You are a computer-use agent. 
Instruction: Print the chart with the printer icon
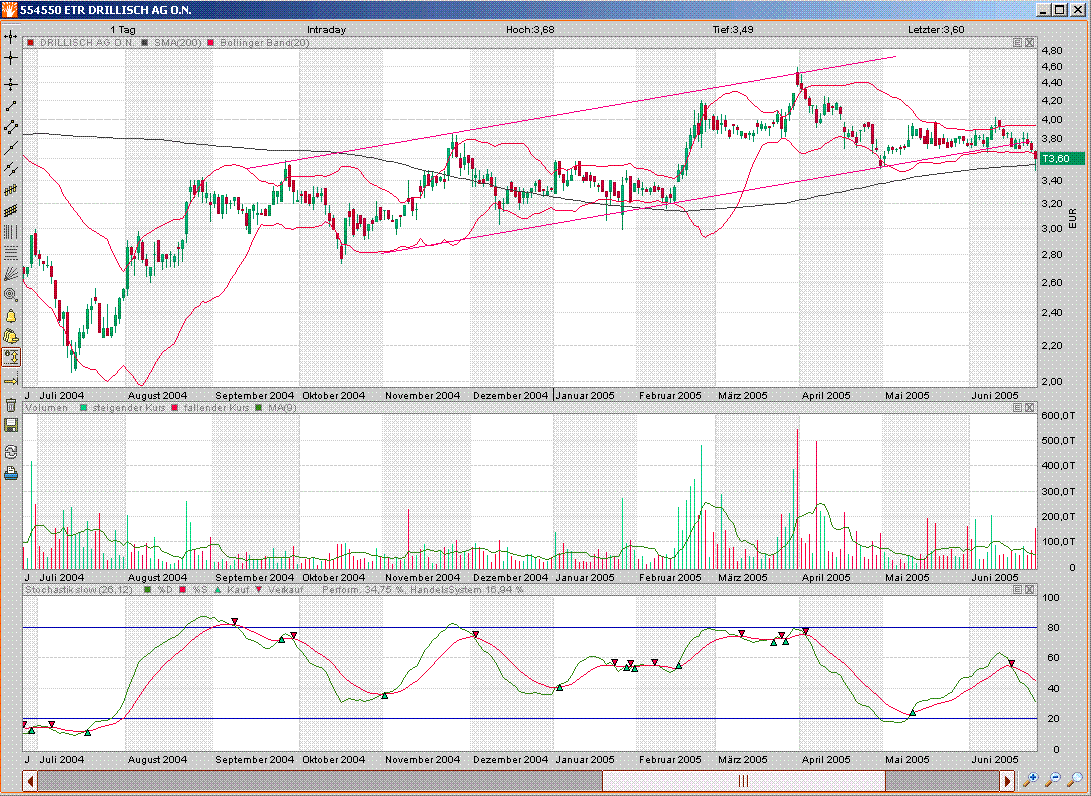(11, 474)
